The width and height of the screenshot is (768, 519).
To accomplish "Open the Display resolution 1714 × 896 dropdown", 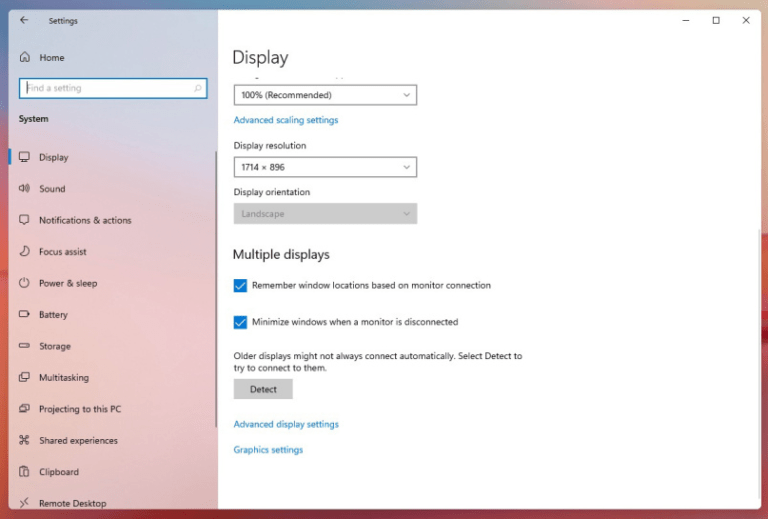I will coord(325,167).
